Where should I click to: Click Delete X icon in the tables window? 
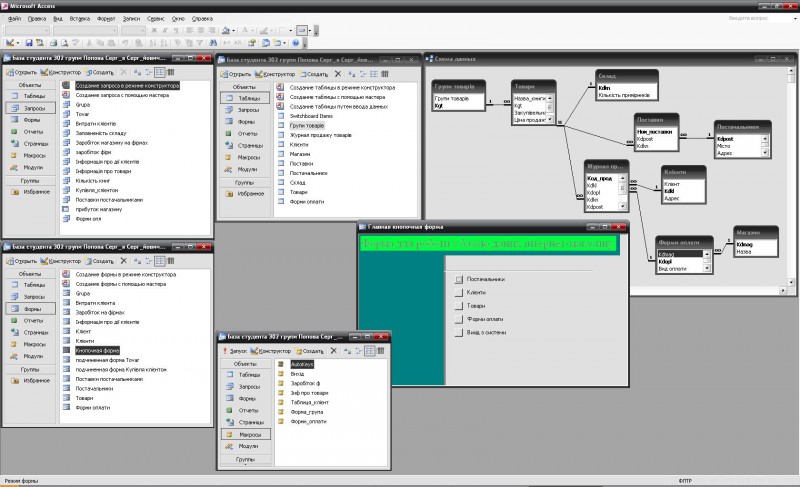[x=338, y=74]
